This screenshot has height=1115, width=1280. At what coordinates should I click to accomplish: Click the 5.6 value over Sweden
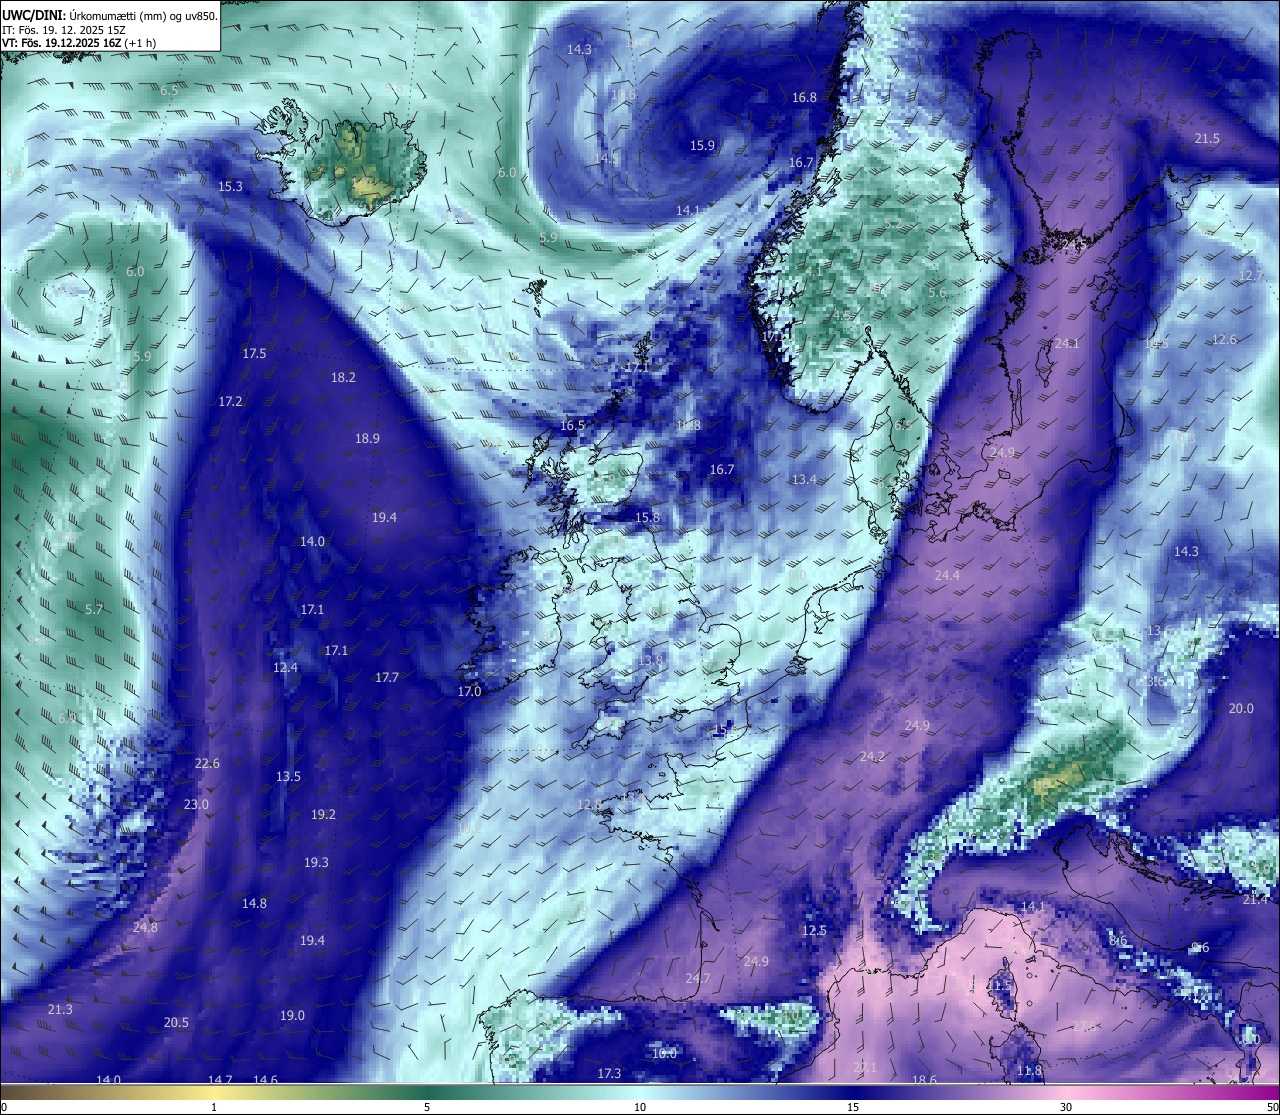pos(937,292)
